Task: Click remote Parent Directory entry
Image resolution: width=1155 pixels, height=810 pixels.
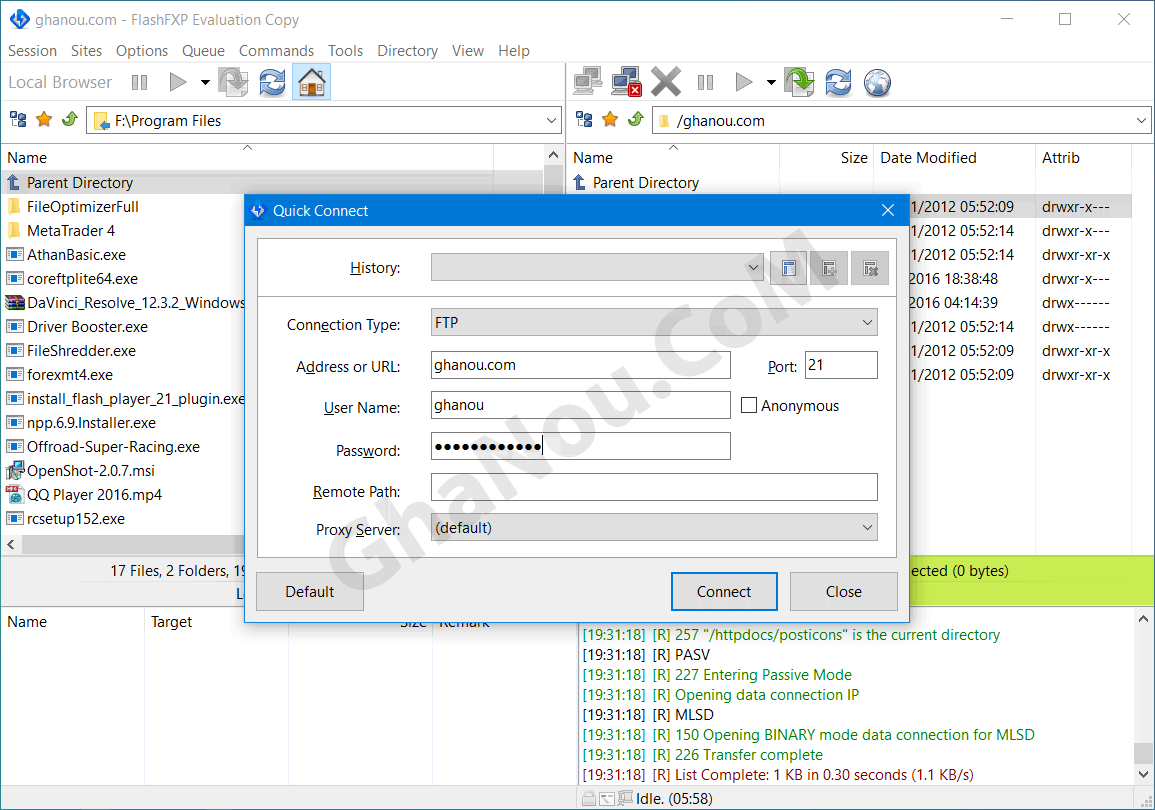Action: coord(645,183)
